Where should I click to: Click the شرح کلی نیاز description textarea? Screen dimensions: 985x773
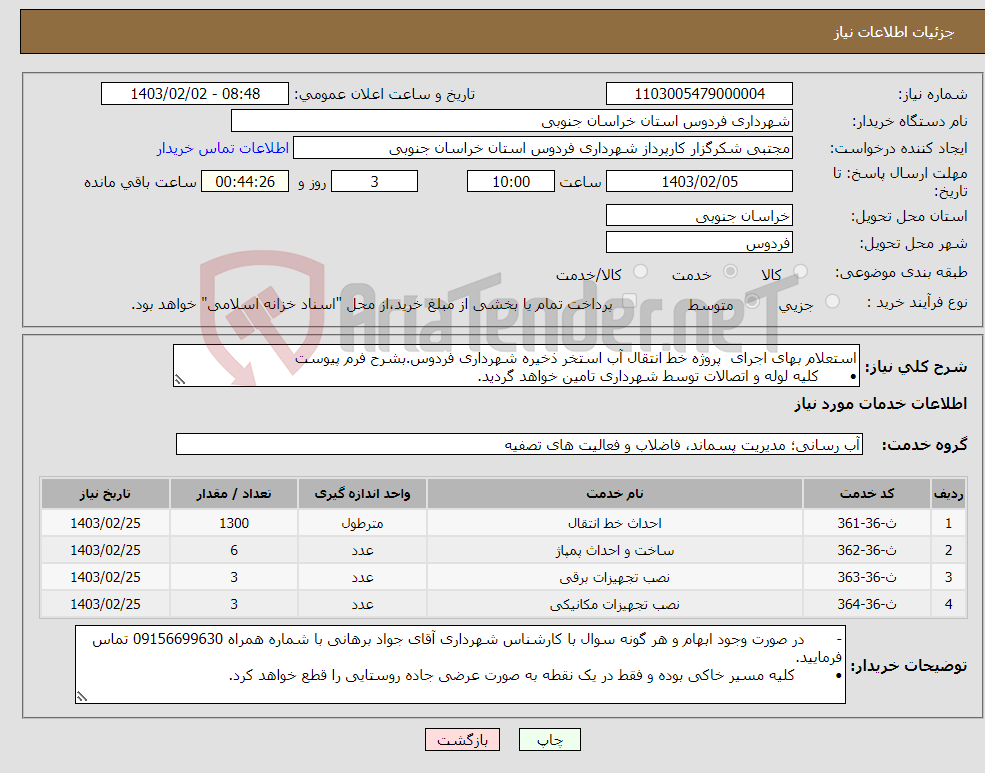516,365
